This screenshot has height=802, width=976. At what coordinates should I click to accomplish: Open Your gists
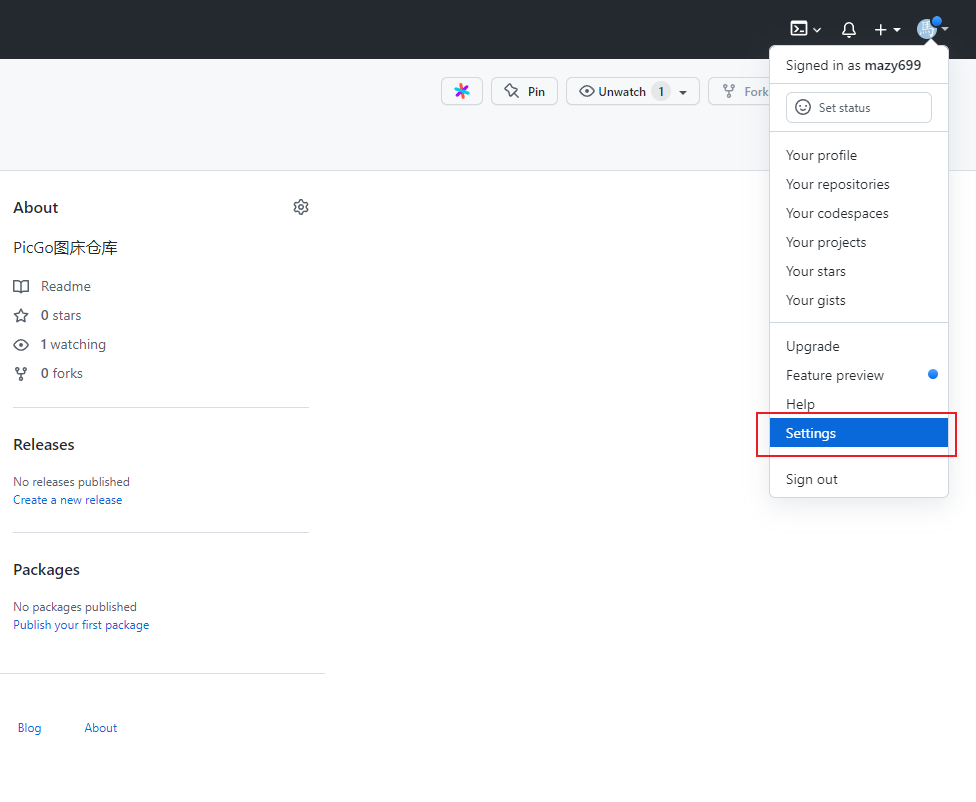coord(859,300)
